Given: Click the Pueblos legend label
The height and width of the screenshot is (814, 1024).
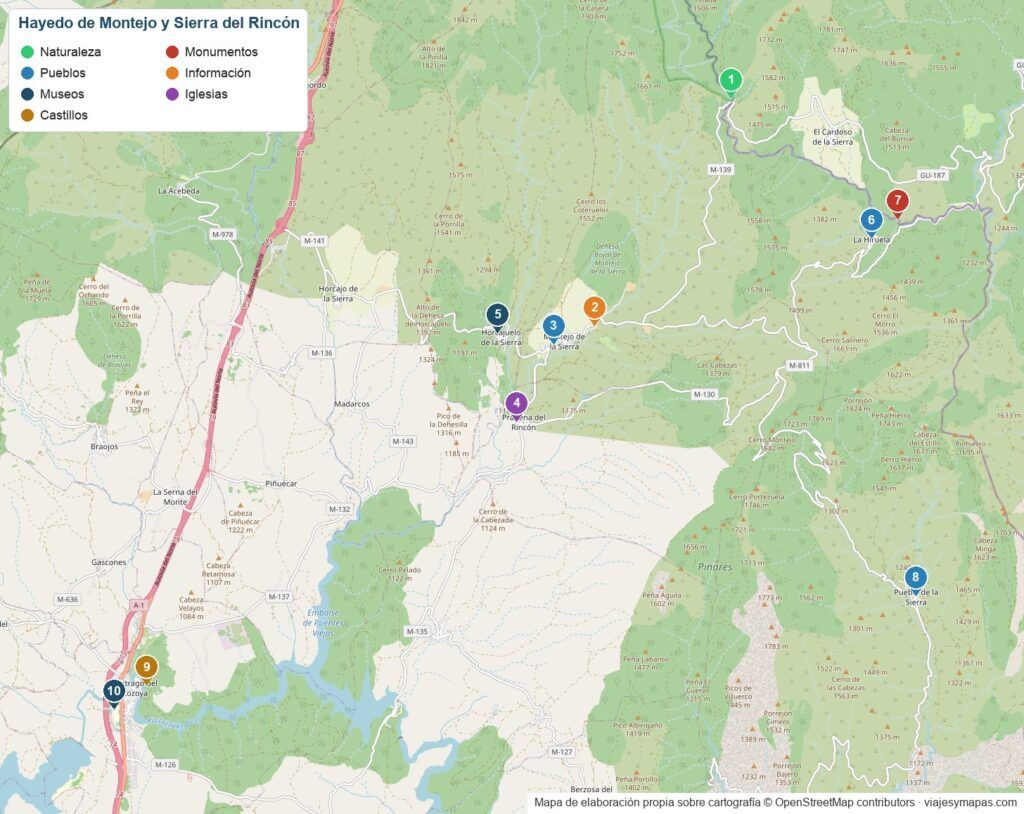Looking at the screenshot, I should 63,73.
